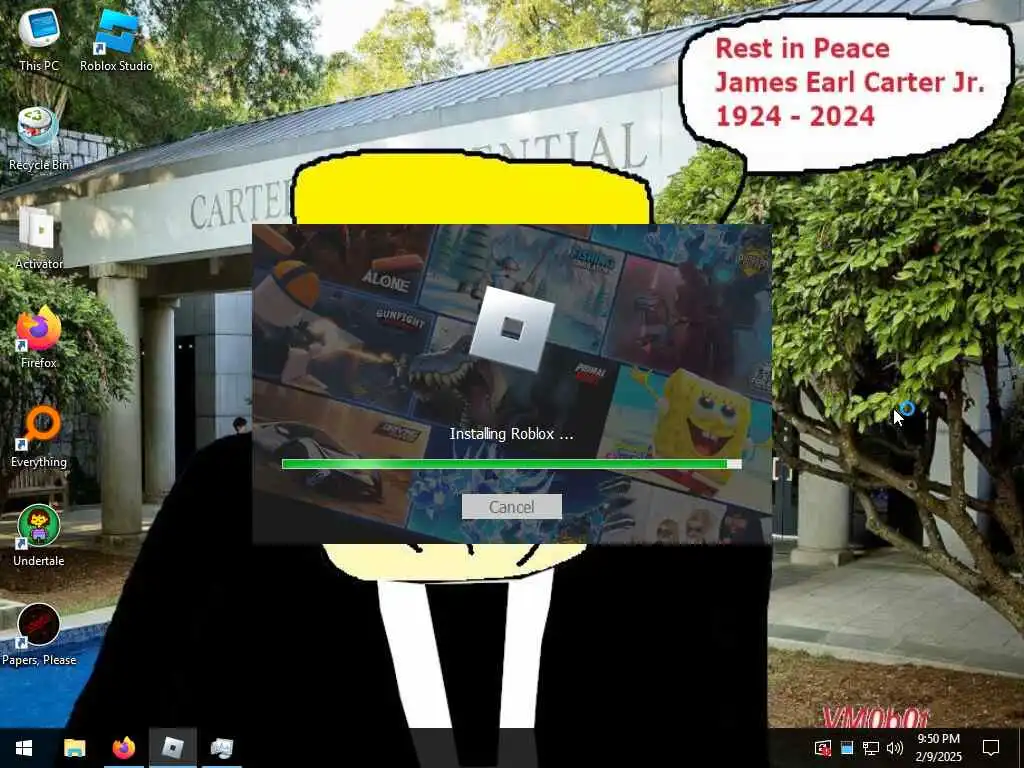
Task: Select the Everything search shortcut
Action: 39,436
